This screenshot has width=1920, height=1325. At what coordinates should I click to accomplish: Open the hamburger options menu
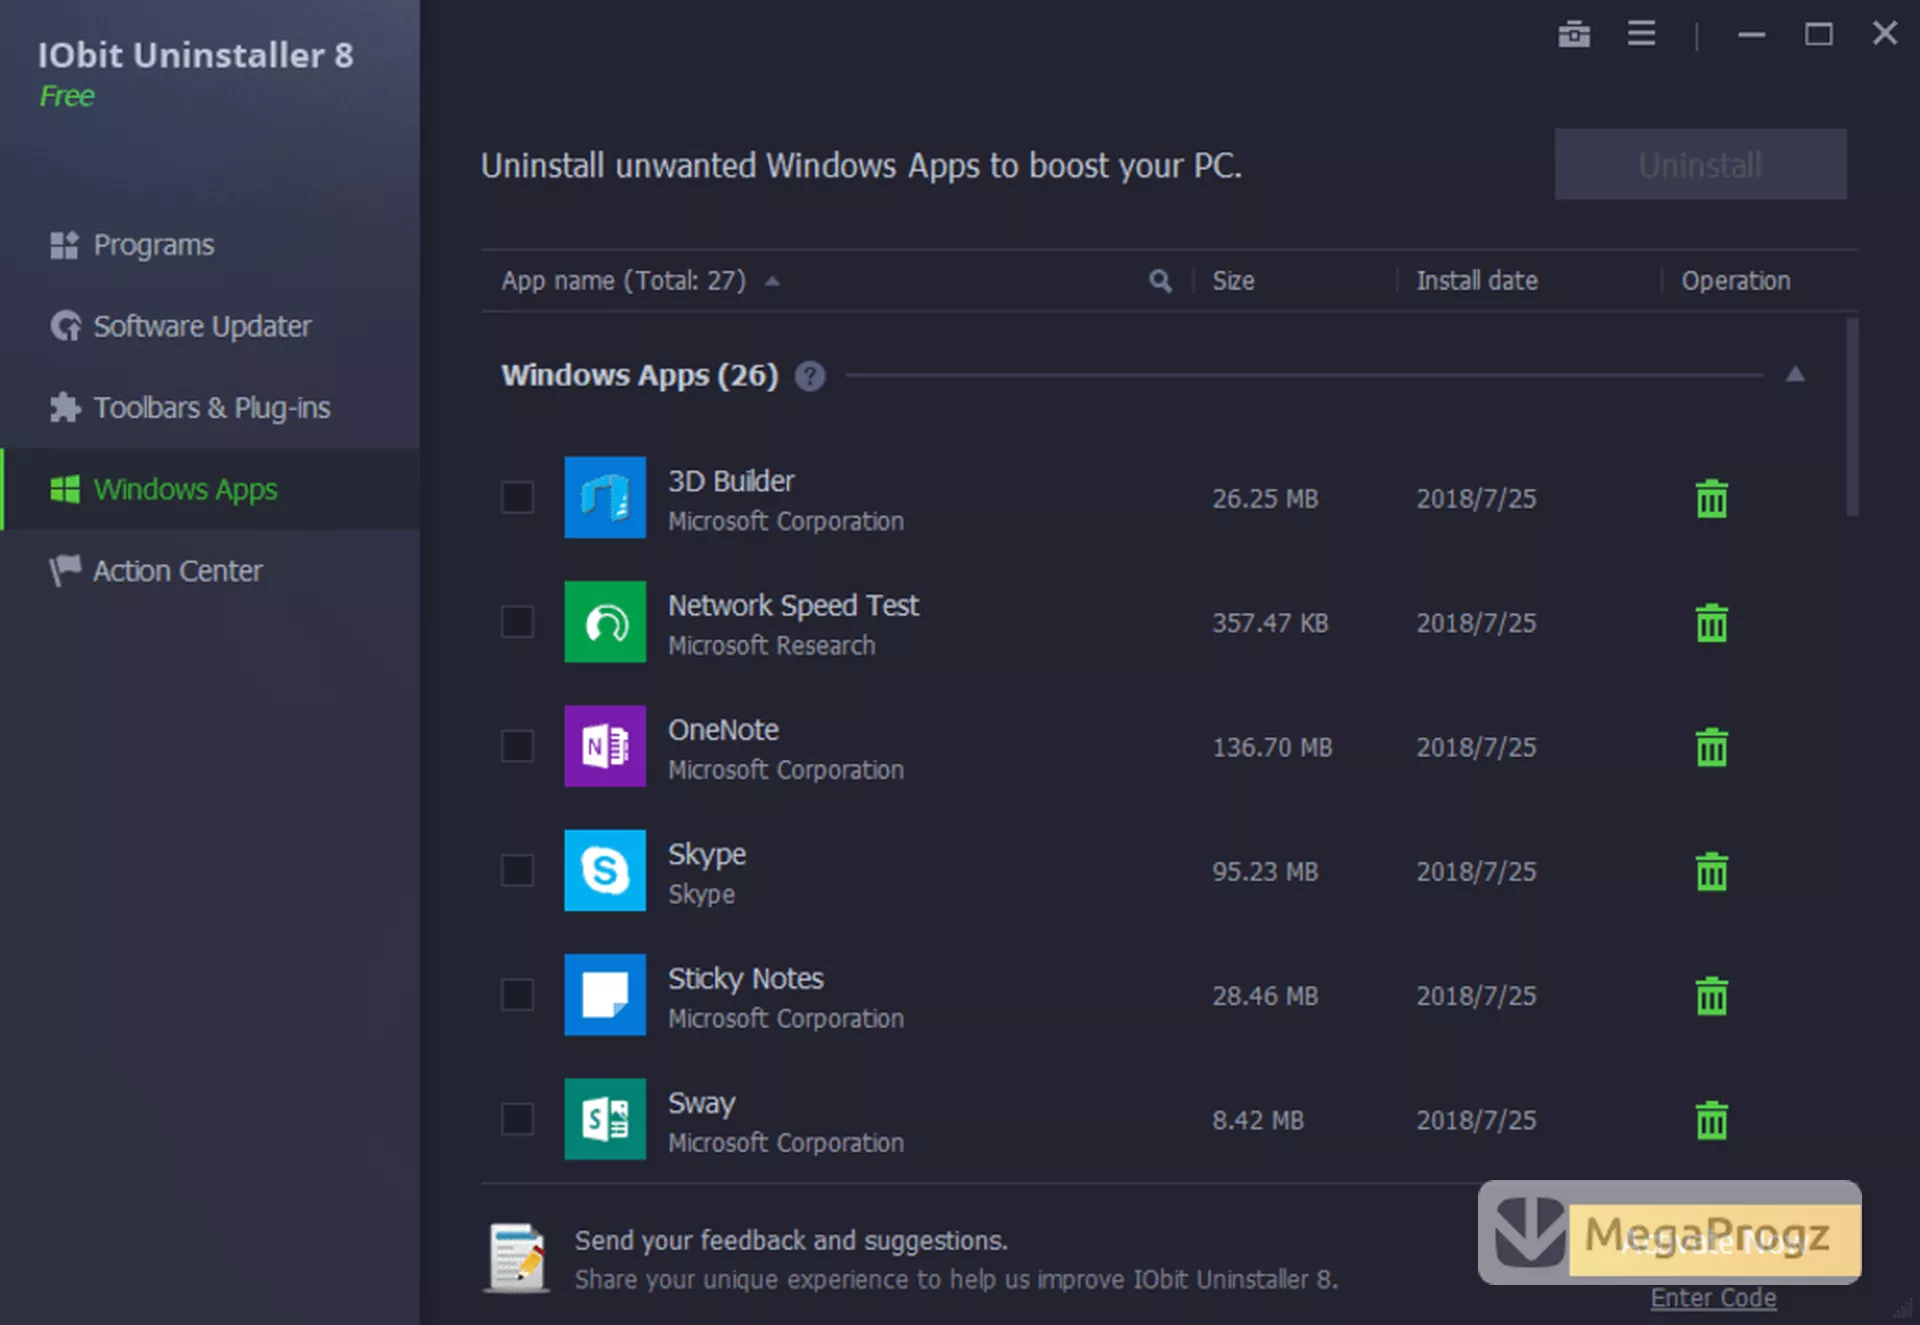pyautogui.click(x=1641, y=33)
